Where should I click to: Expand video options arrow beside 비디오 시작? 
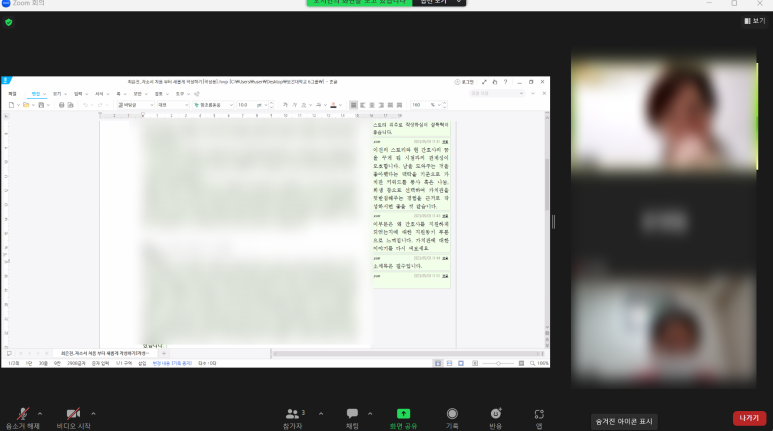[x=93, y=413]
